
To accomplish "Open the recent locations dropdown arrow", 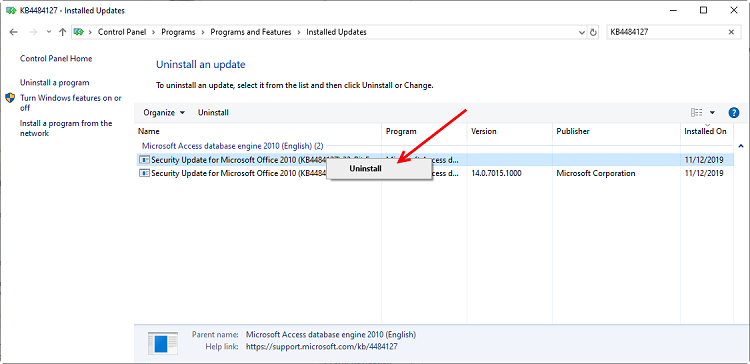I will (48, 32).
